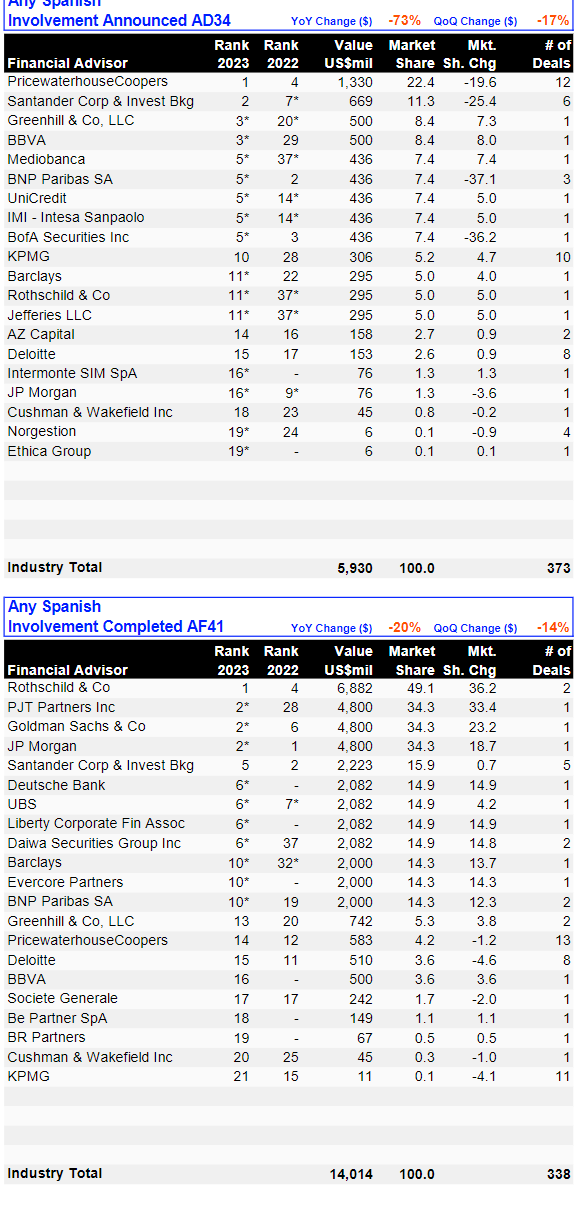
Task: Select the 14,014 Industry Total value
Action: pyautogui.click(x=351, y=1174)
